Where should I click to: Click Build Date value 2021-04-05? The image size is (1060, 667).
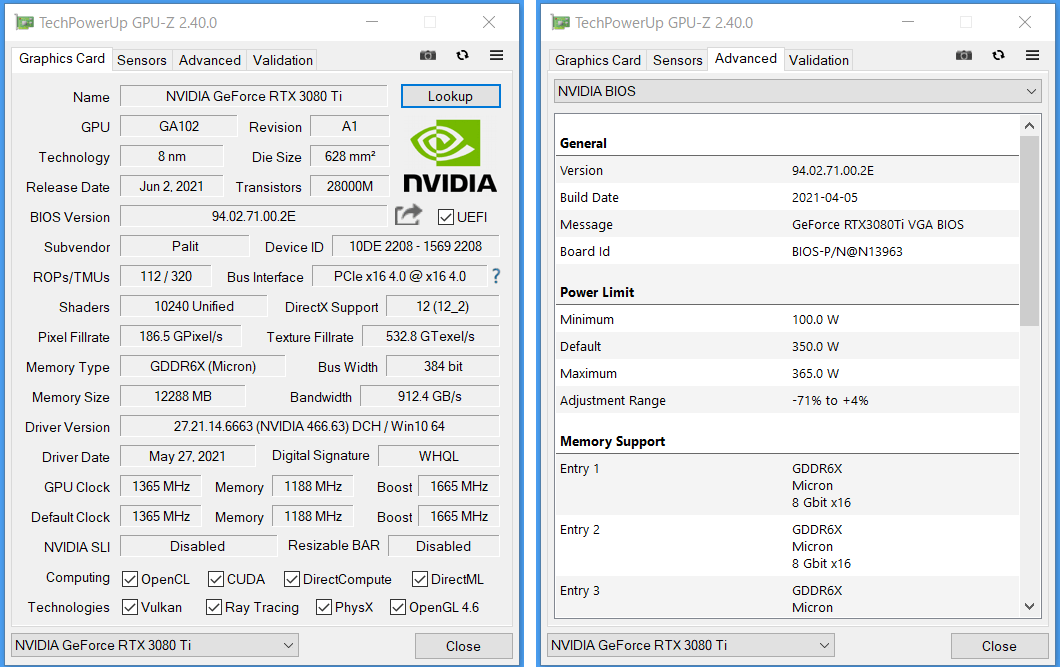pos(825,197)
